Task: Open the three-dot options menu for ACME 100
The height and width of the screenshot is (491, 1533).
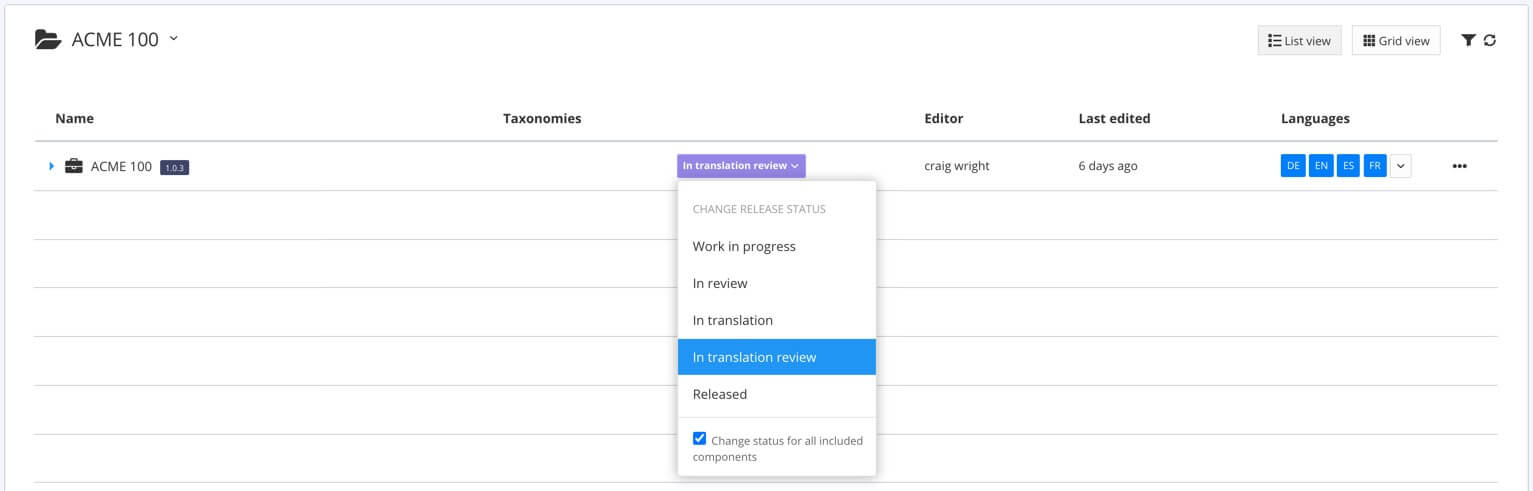Action: click(1459, 166)
